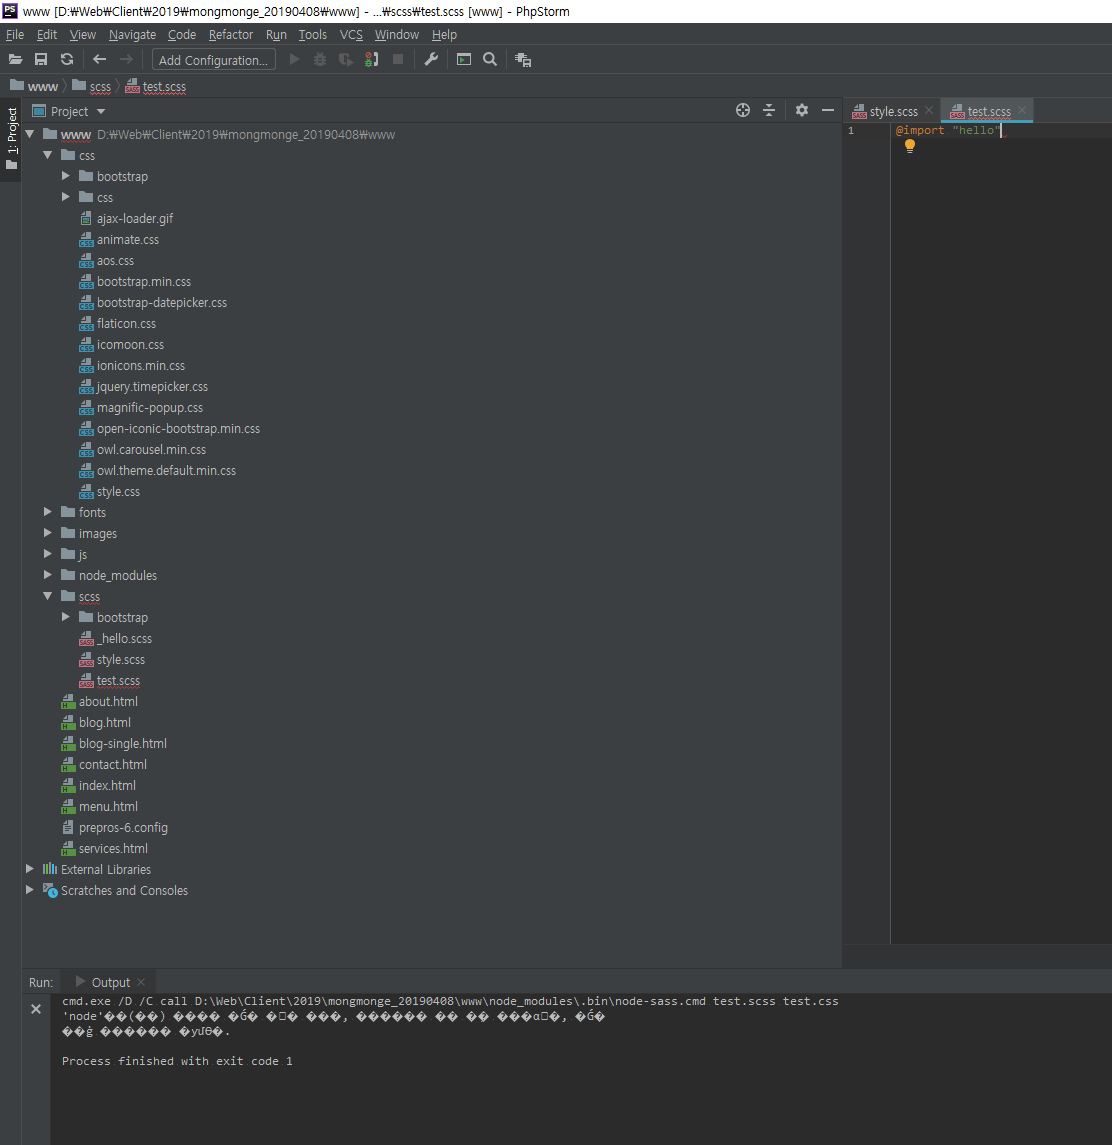Viewport: 1112px width, 1145px height.
Task: Open Settings with the wrench icon
Action: click(x=432, y=59)
